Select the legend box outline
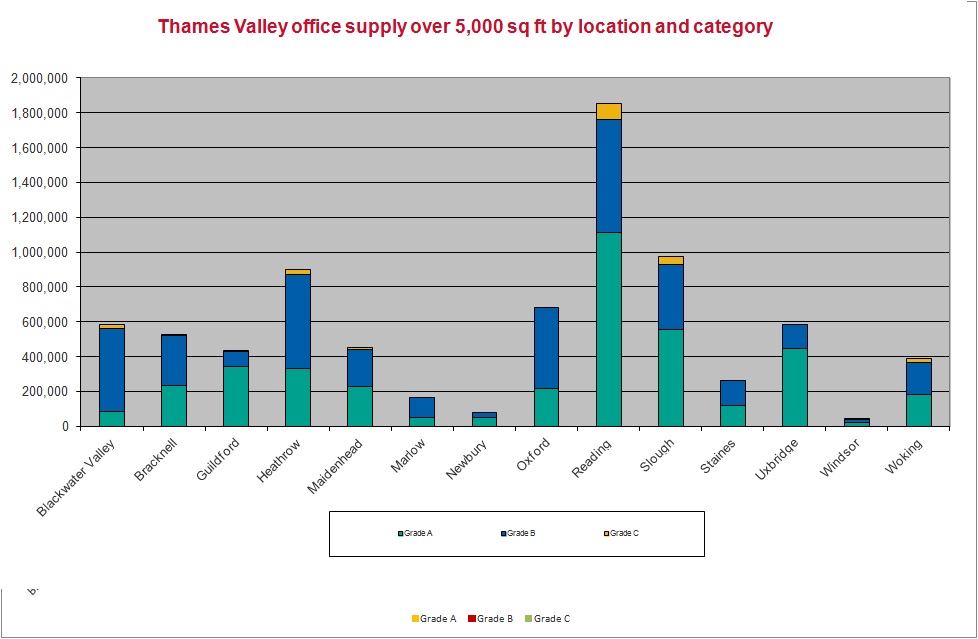The height and width of the screenshot is (639, 978). [x=518, y=513]
